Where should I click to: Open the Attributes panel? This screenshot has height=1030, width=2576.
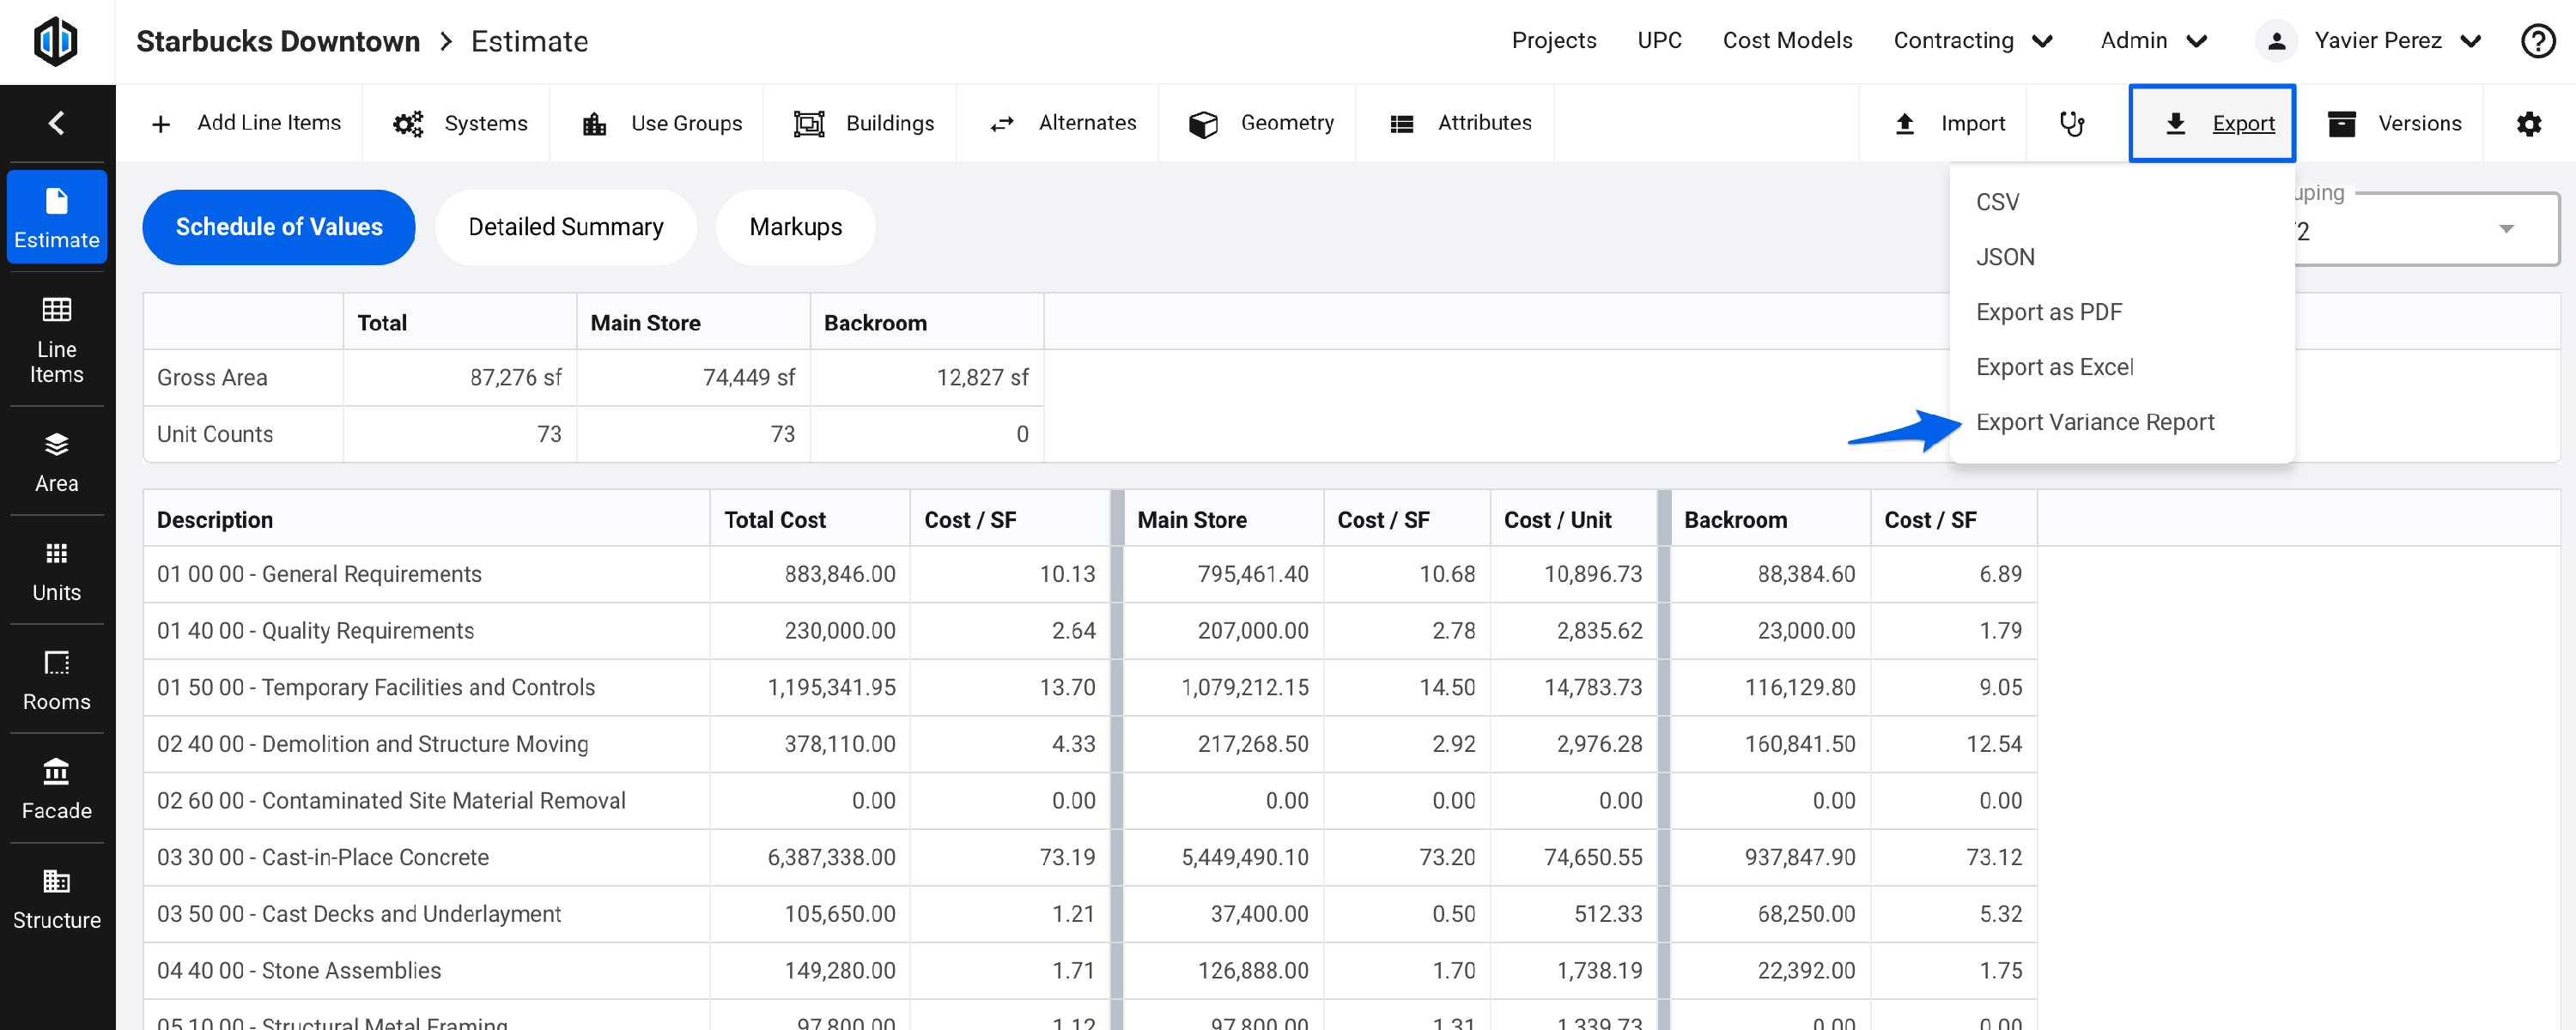click(1459, 123)
